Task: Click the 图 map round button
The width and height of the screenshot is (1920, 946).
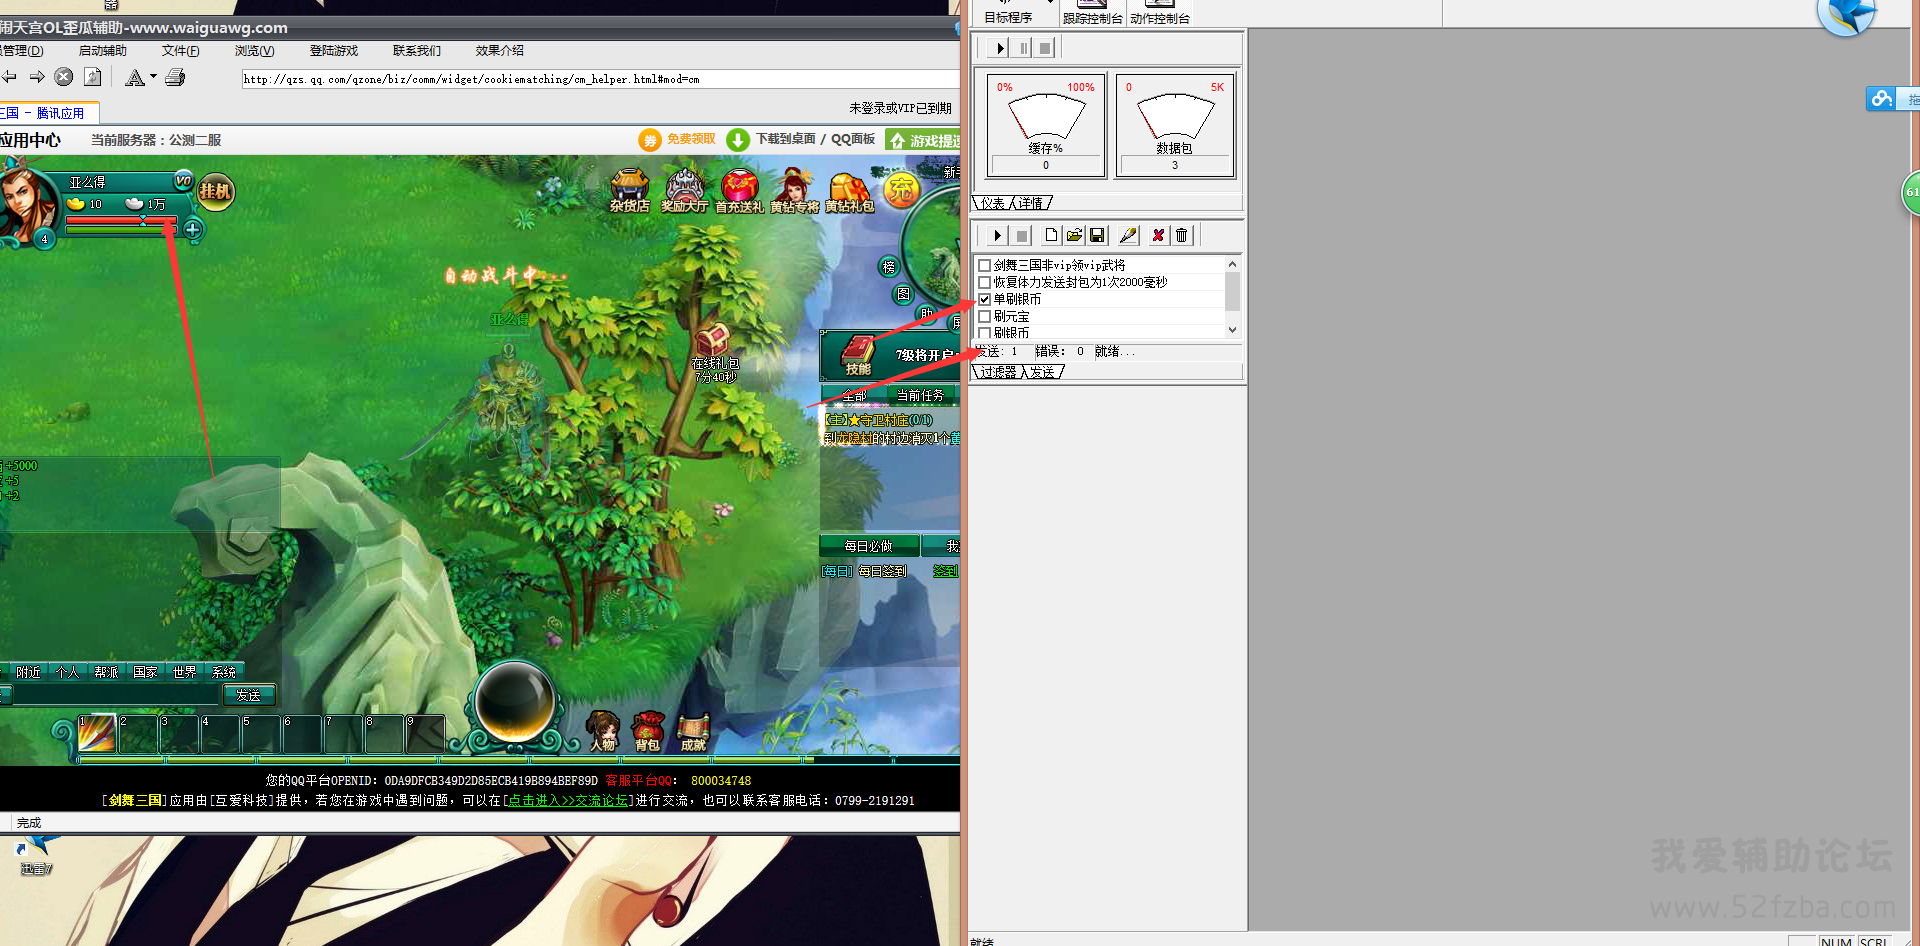Action: click(x=903, y=294)
